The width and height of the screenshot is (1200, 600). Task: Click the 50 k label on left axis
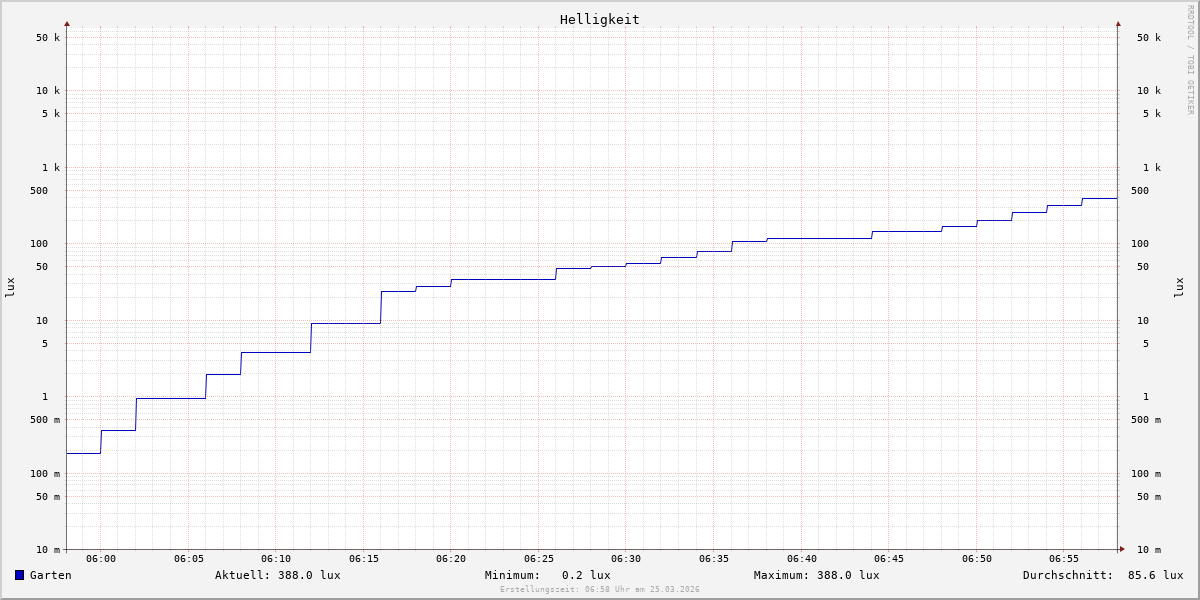48,38
